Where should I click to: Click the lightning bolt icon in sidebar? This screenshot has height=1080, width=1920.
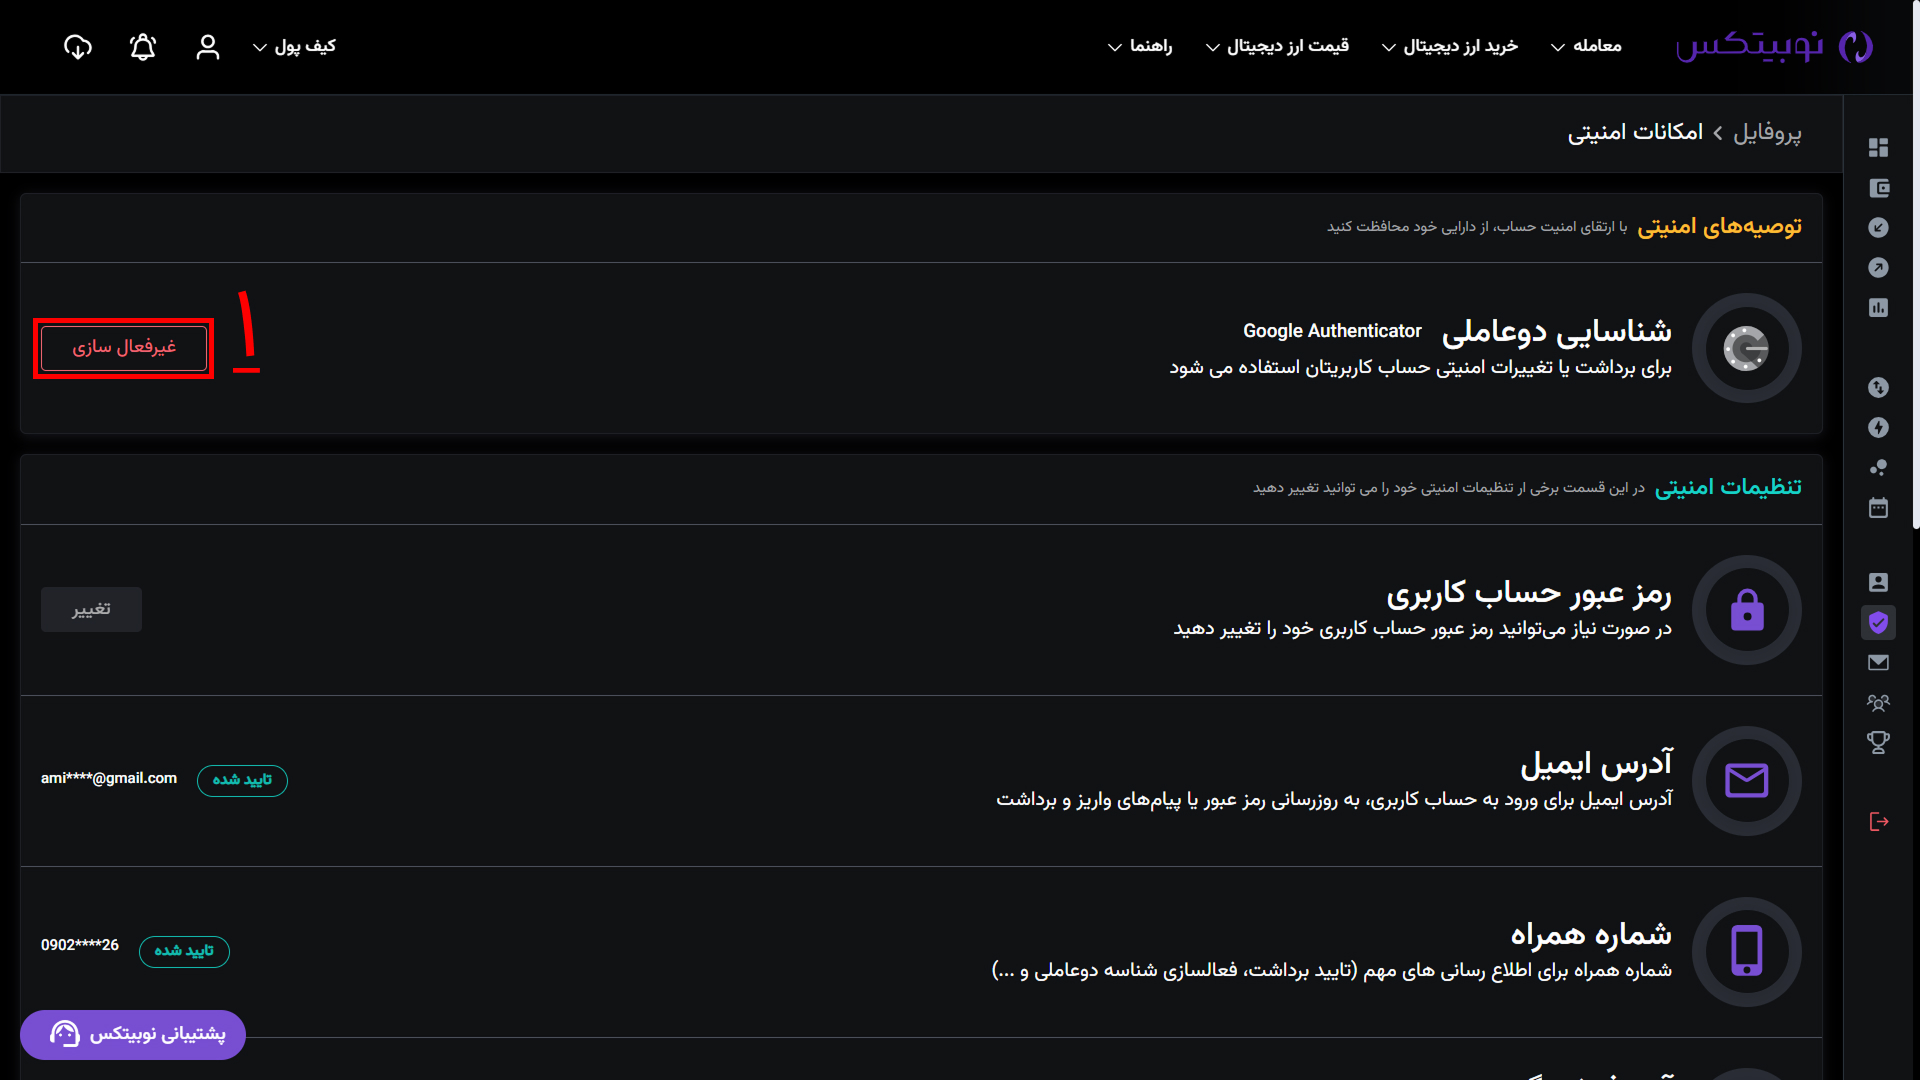point(1878,428)
